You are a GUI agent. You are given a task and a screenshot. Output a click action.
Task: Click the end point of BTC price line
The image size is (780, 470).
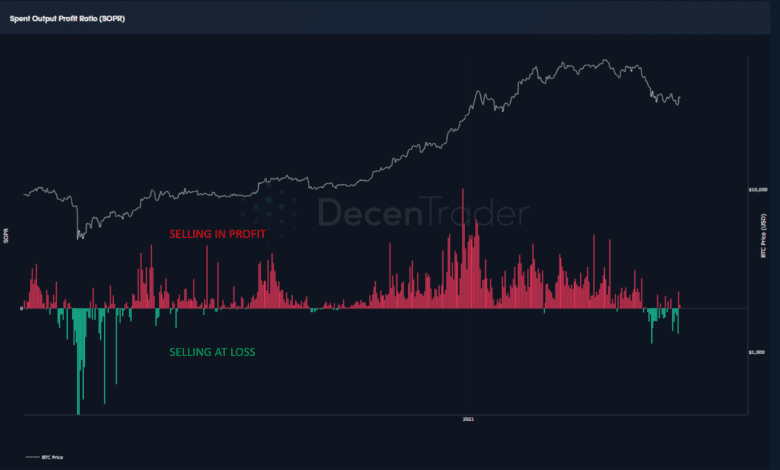[x=680, y=98]
